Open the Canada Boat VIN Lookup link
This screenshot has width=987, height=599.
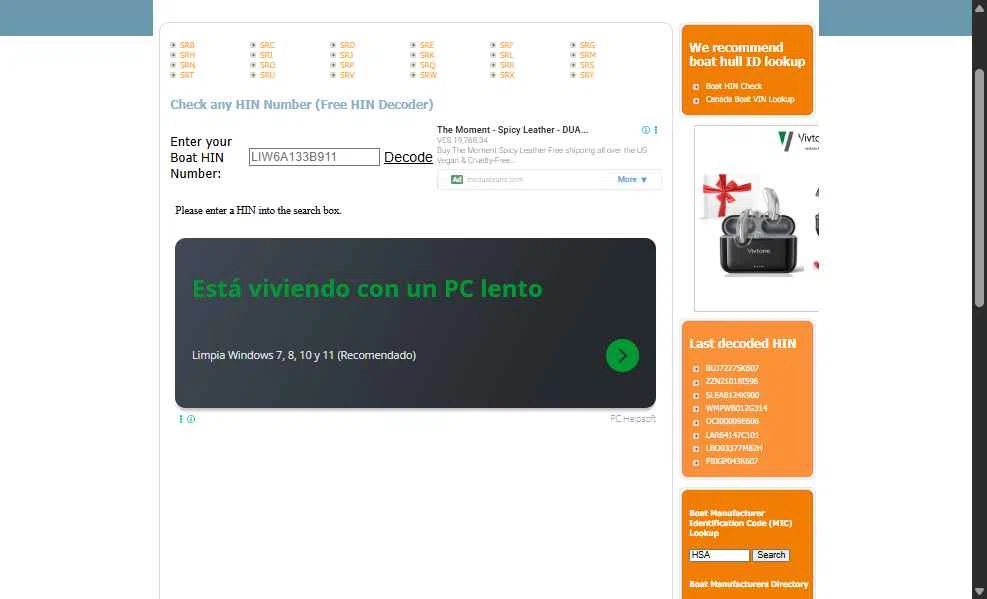point(750,99)
